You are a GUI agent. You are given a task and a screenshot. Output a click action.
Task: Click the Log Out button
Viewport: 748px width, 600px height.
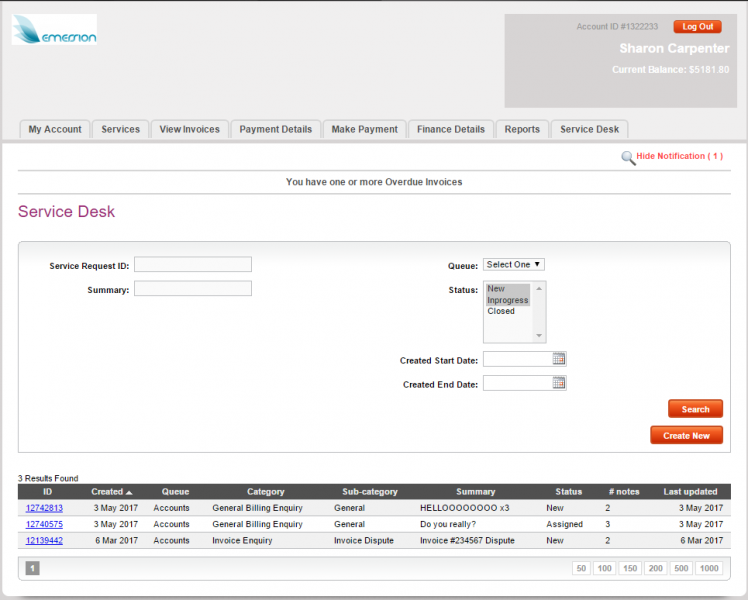pos(697,27)
